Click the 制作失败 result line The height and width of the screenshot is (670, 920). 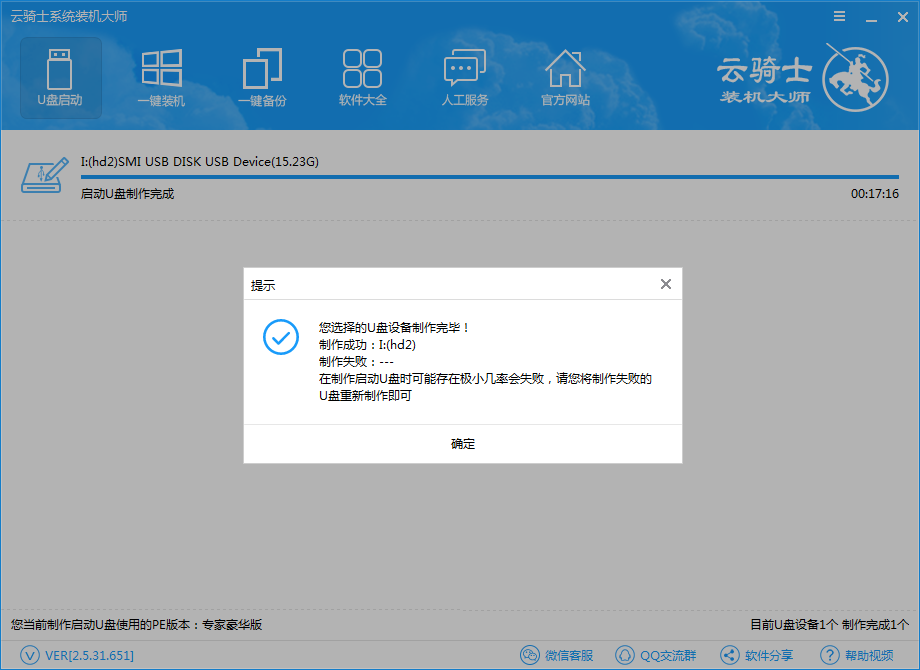(x=356, y=362)
